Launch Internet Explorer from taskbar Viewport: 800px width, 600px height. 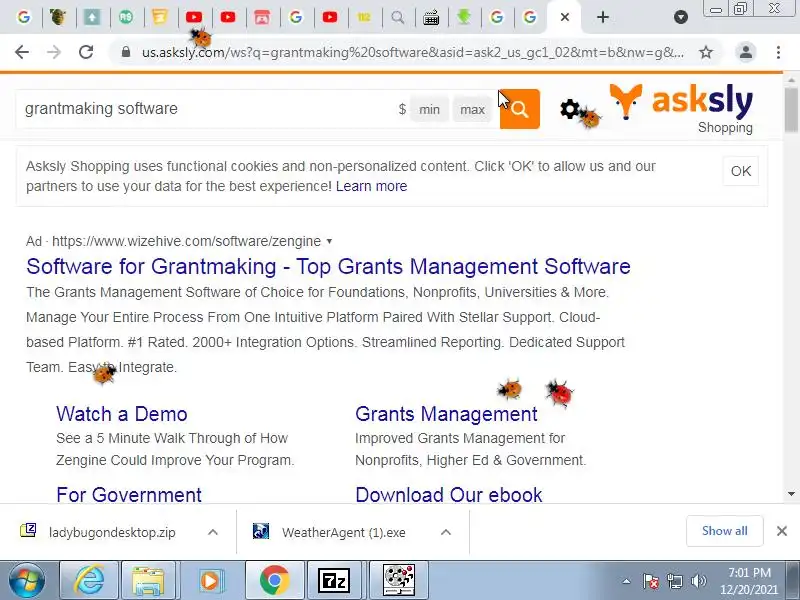point(89,580)
